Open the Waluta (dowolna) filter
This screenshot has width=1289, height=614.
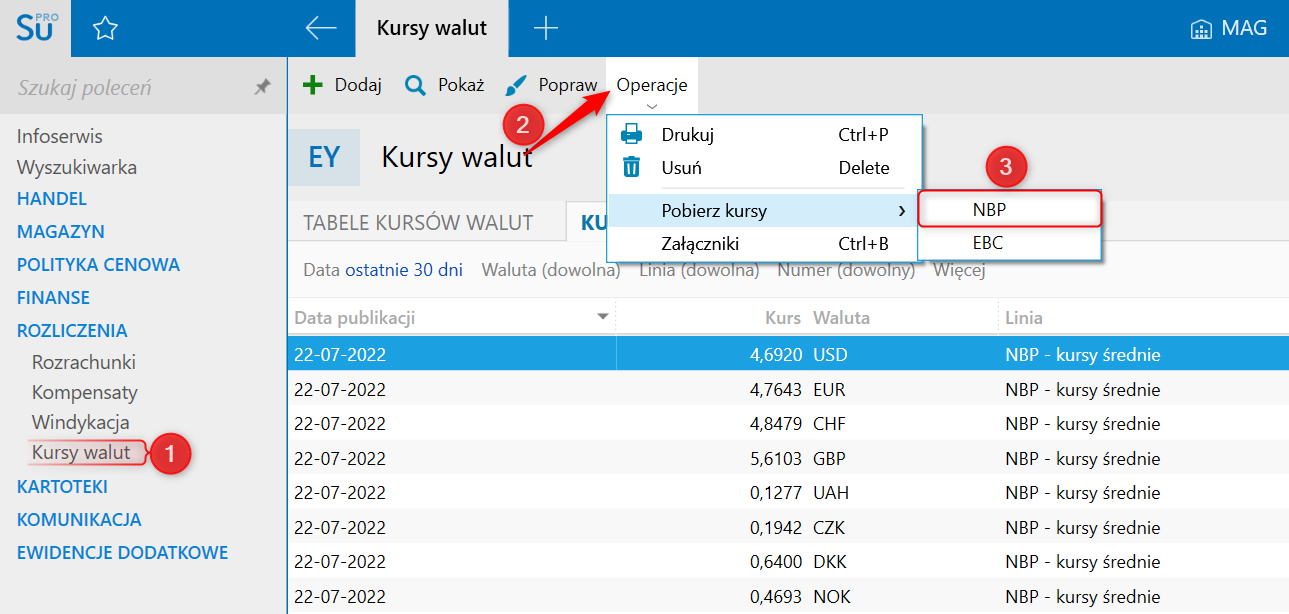click(551, 270)
